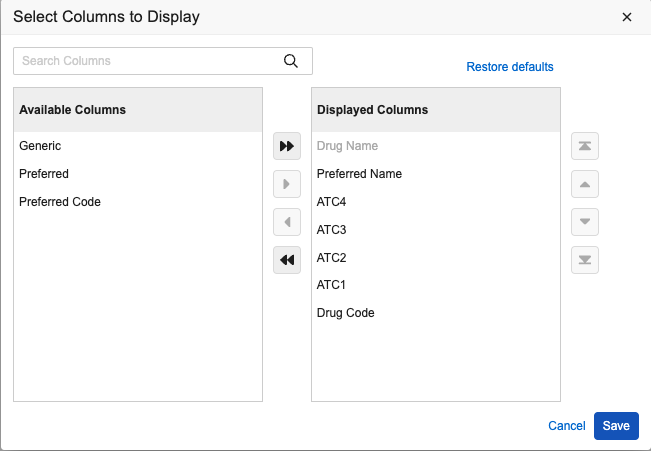Click the move up arrow icon

coord(585,184)
